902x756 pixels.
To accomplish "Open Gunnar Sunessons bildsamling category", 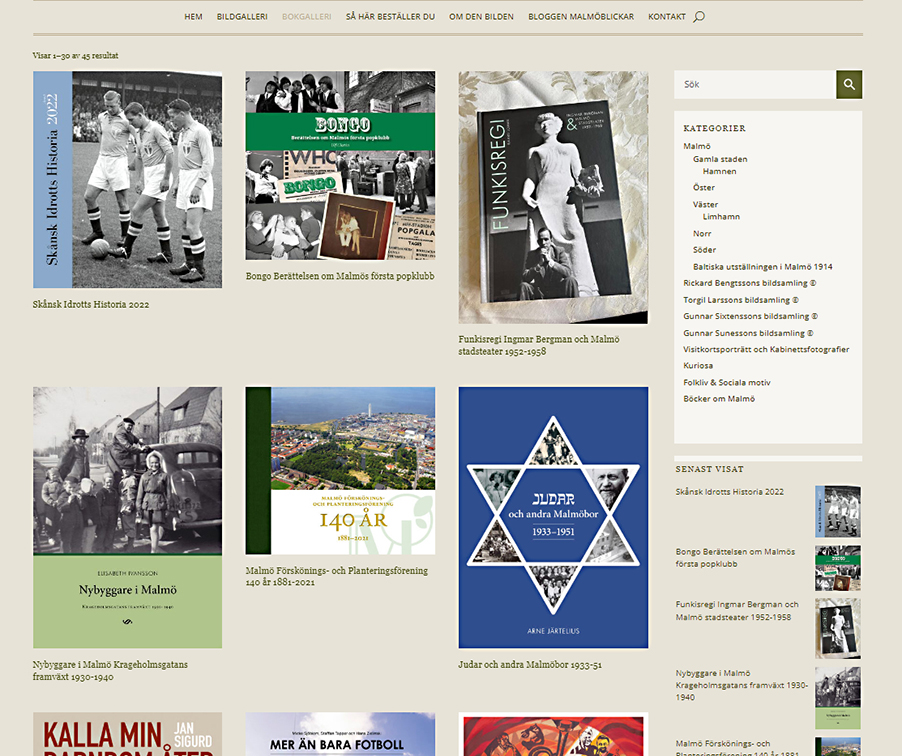I will [x=748, y=333].
